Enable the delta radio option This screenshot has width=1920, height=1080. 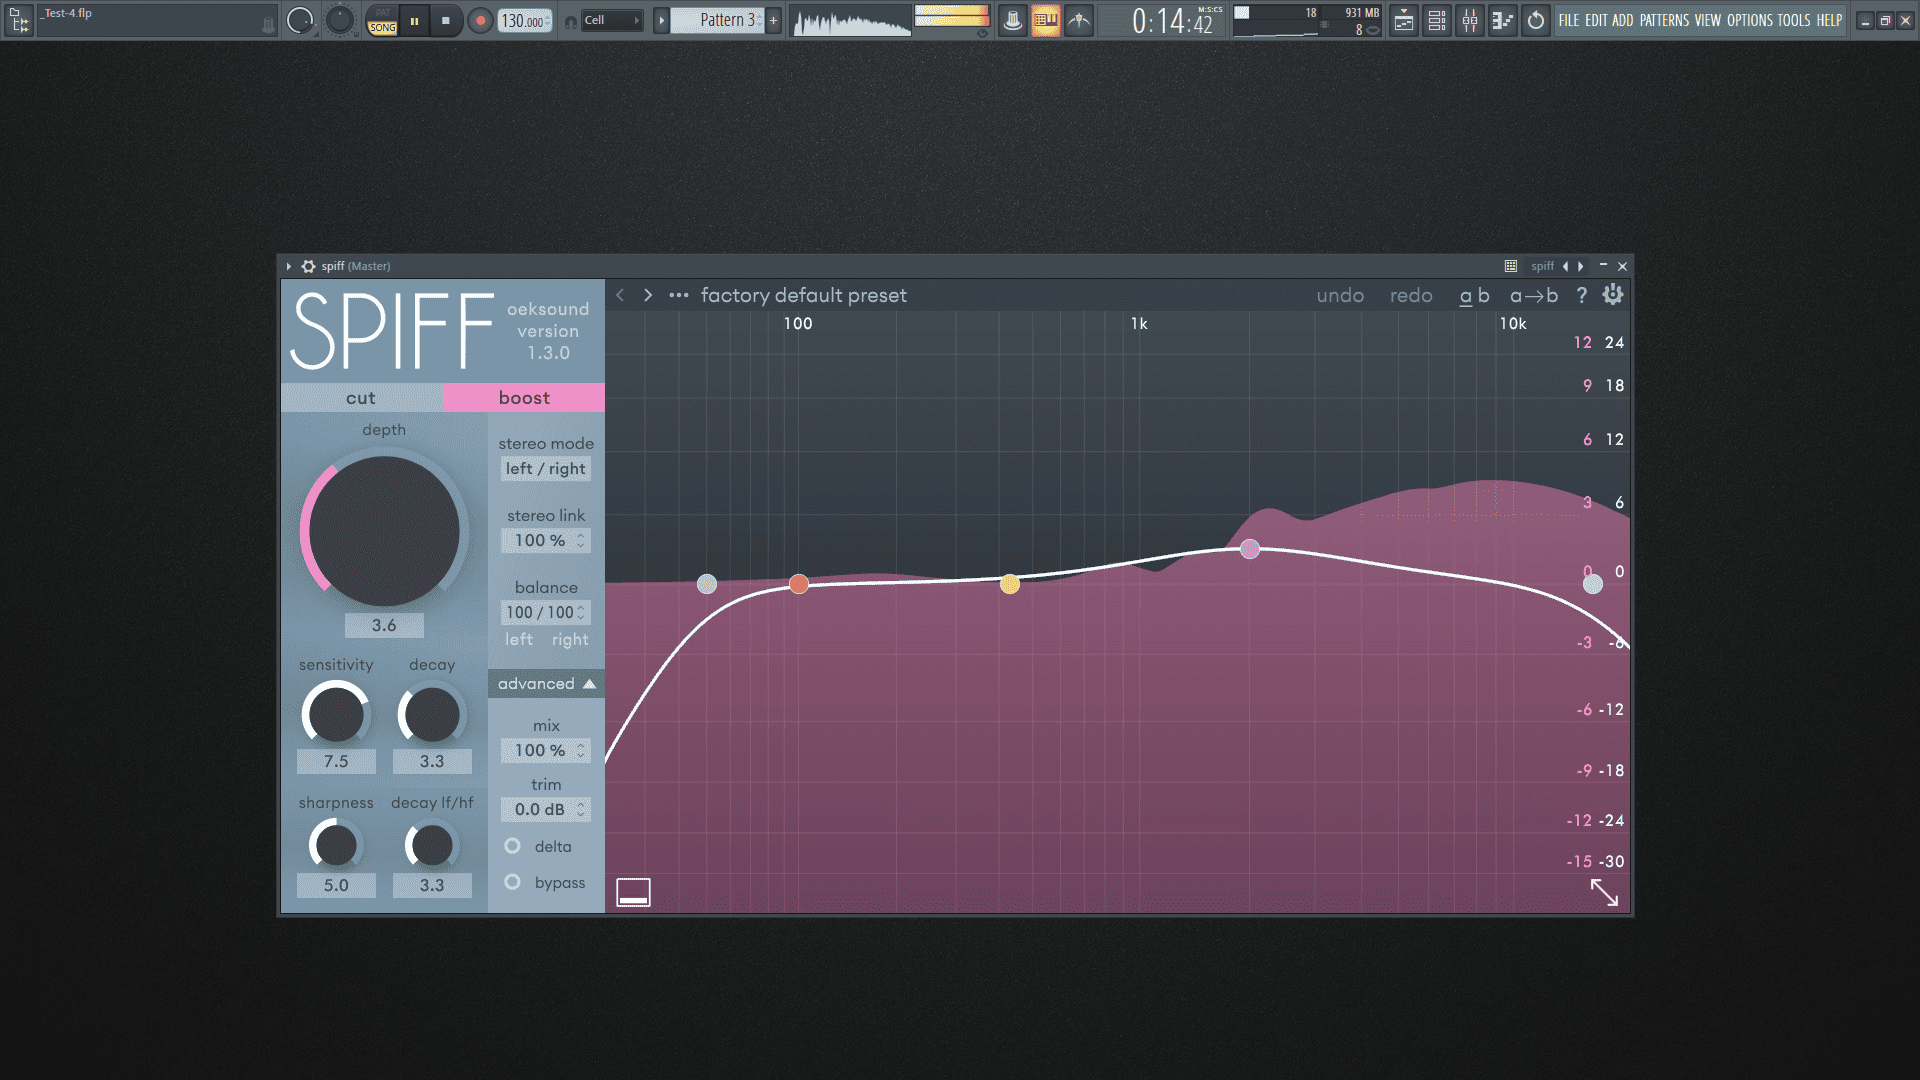pyautogui.click(x=513, y=846)
